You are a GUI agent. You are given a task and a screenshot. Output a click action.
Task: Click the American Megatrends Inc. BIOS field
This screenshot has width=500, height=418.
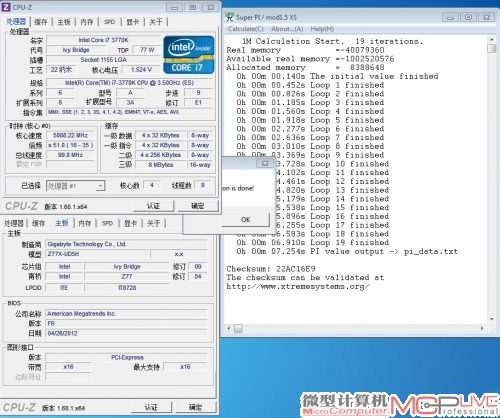click(126, 314)
